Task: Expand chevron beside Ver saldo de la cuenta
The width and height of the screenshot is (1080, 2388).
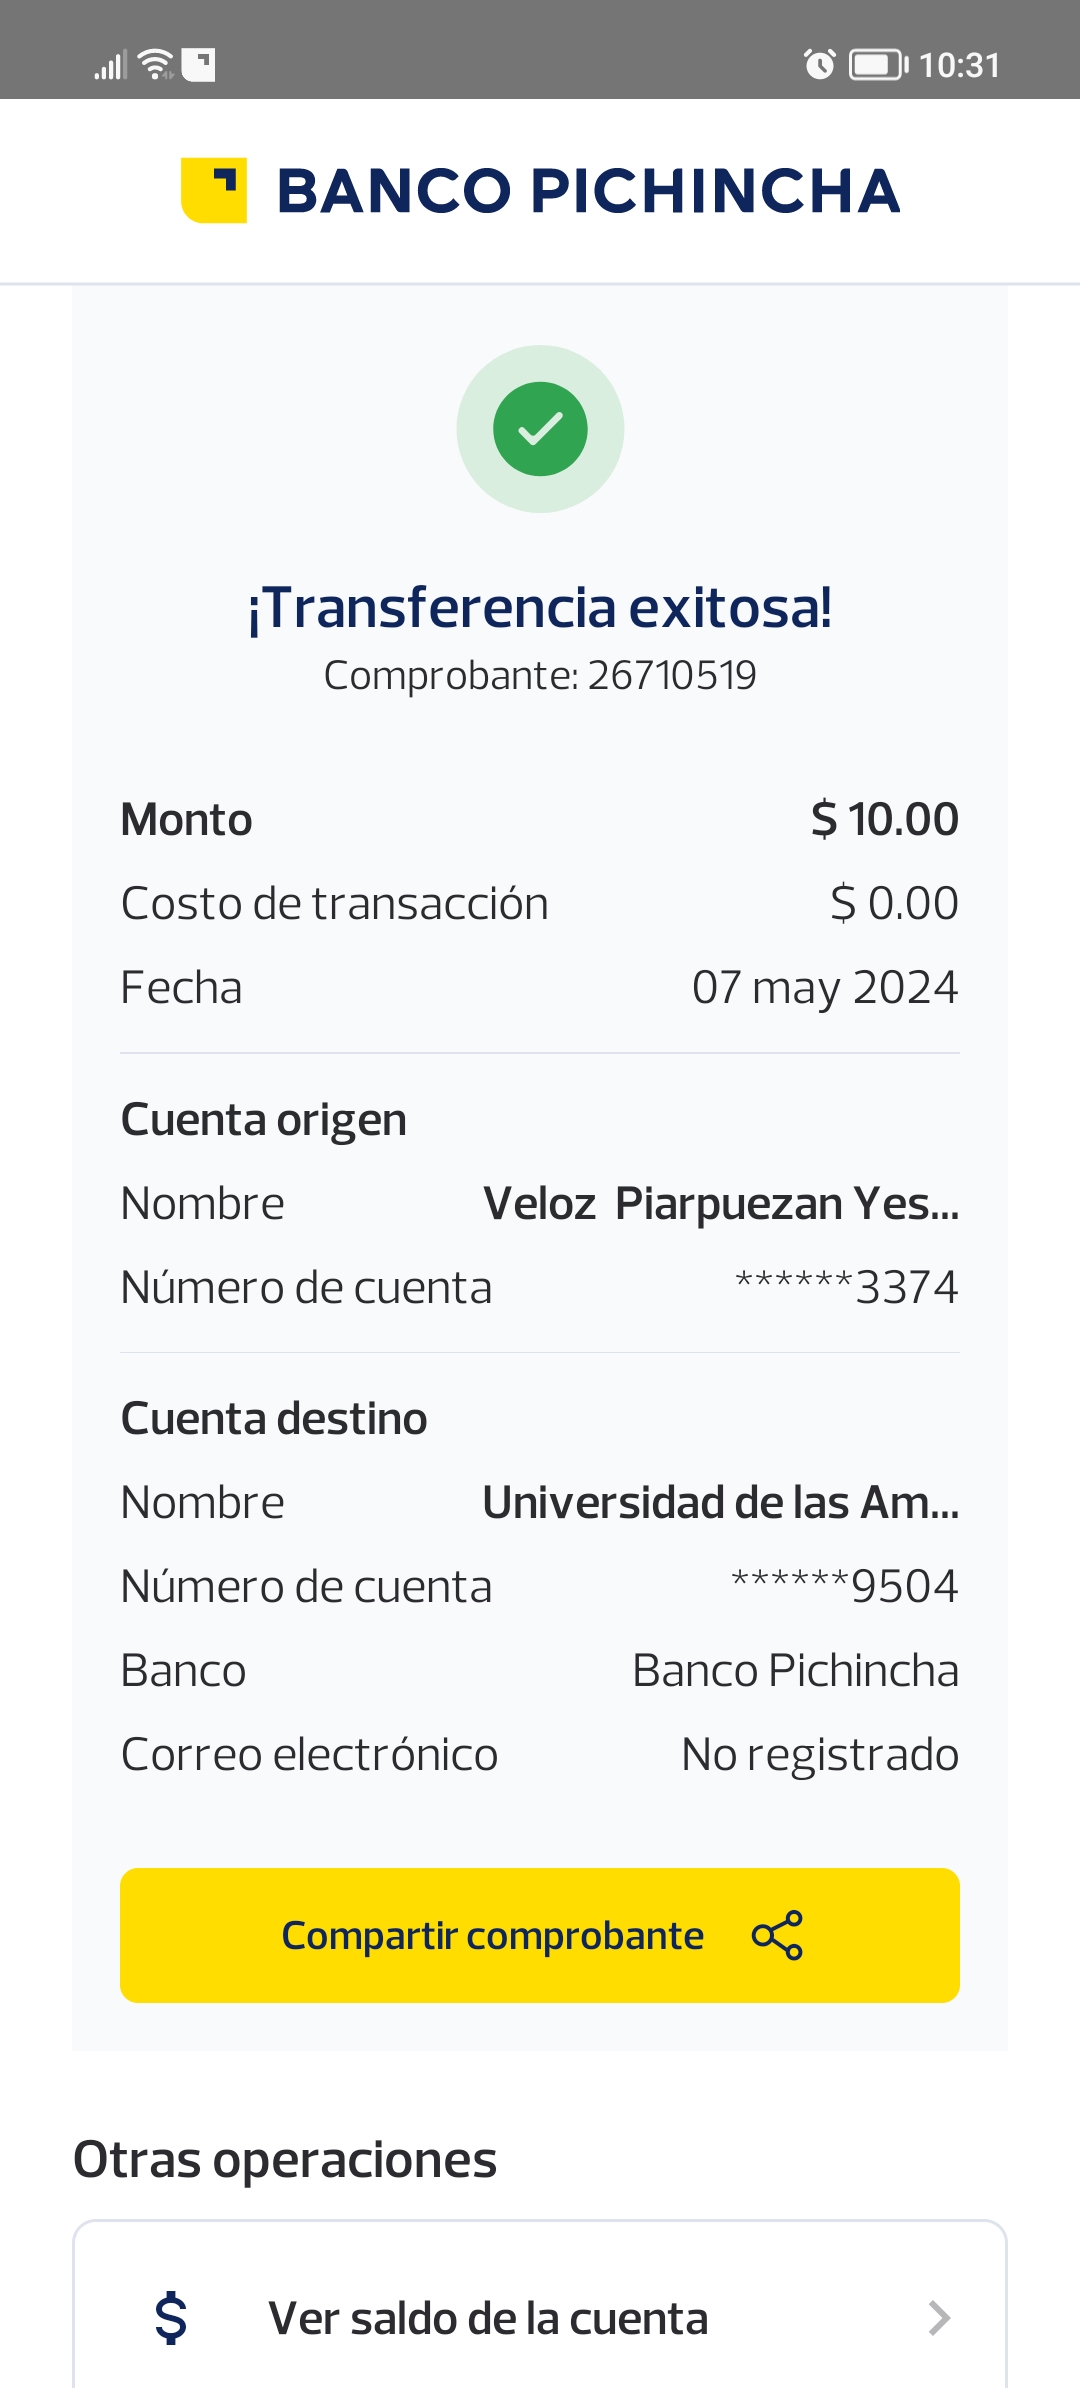Action: tap(938, 2318)
